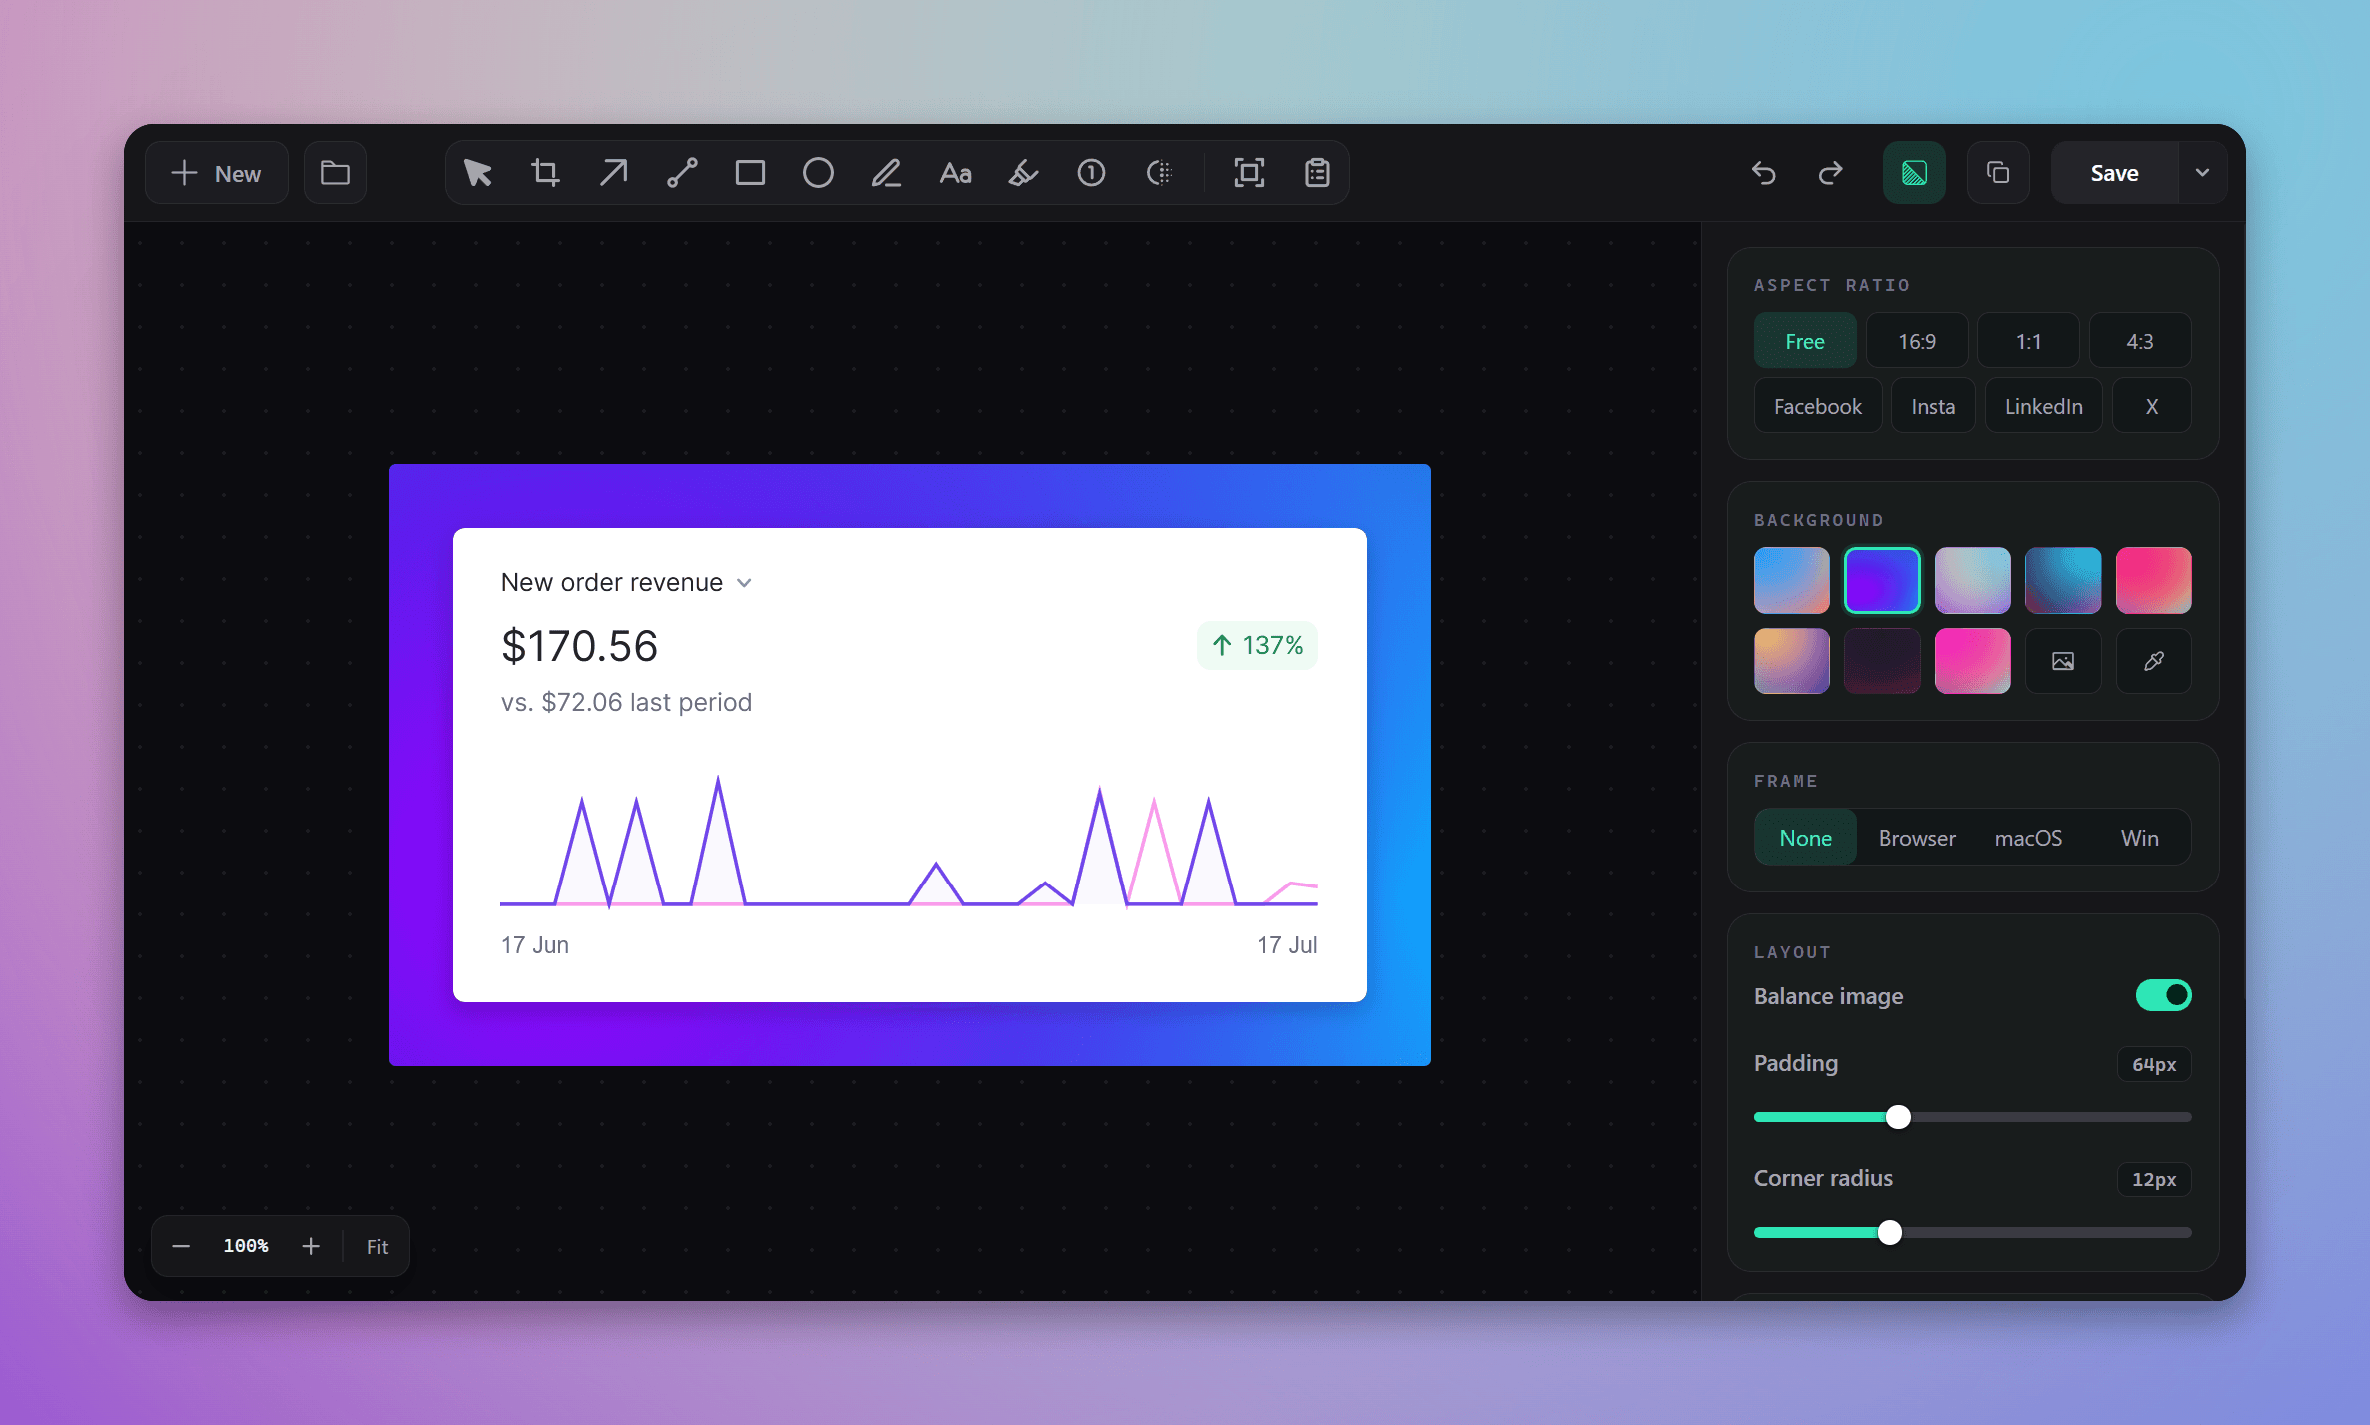Click the capture screenshot frame icon
Image resolution: width=2370 pixels, height=1425 pixels.
tap(1249, 173)
